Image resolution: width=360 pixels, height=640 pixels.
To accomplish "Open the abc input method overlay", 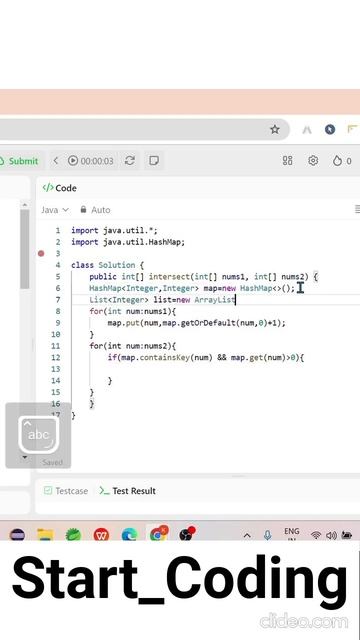I will pyautogui.click(x=38, y=434).
